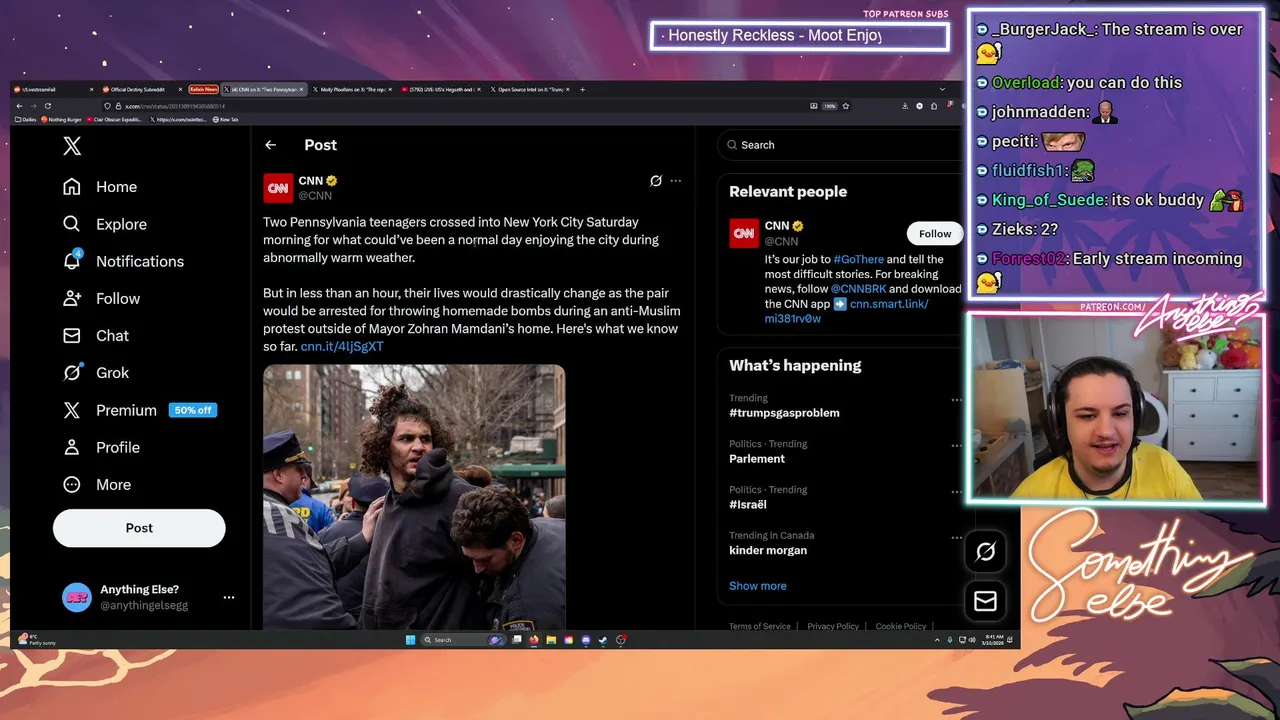Reload the page in the browser
Viewport: 1280px width, 720px height.
click(47, 106)
